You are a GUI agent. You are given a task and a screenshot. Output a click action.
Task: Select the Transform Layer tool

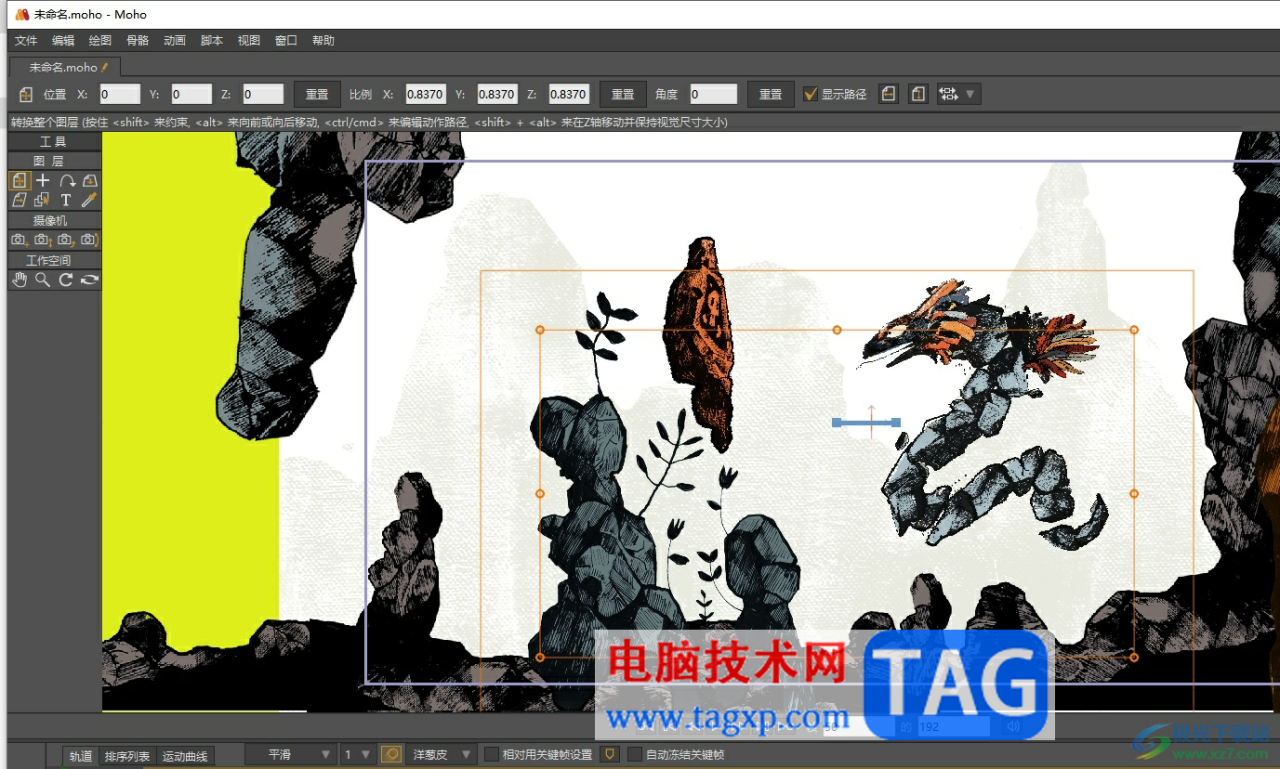[x=19, y=181]
